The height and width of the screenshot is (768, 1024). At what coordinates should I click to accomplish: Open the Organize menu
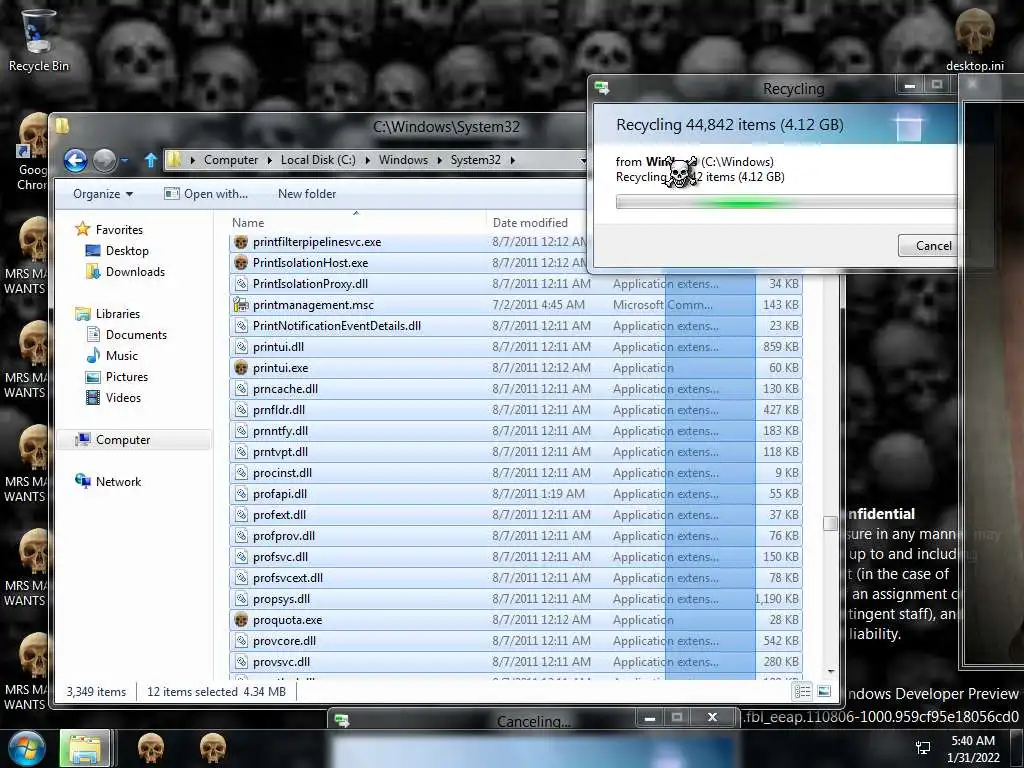tap(103, 194)
